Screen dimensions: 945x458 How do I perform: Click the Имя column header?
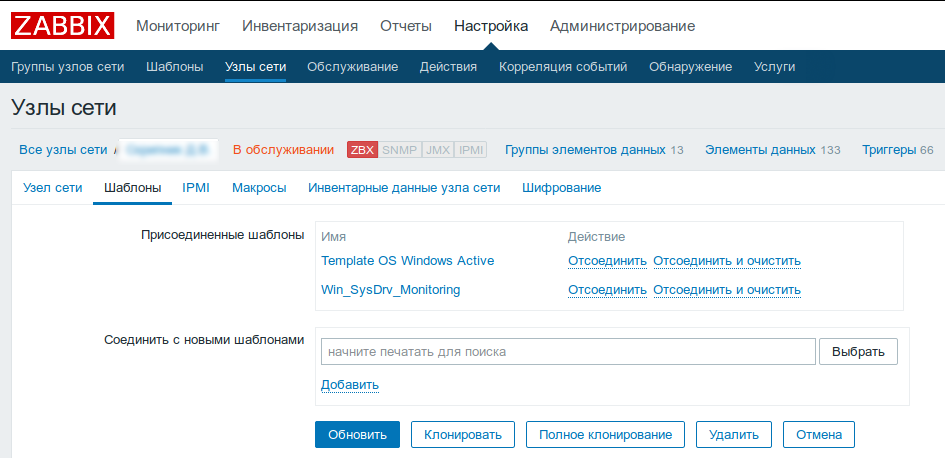pos(334,237)
